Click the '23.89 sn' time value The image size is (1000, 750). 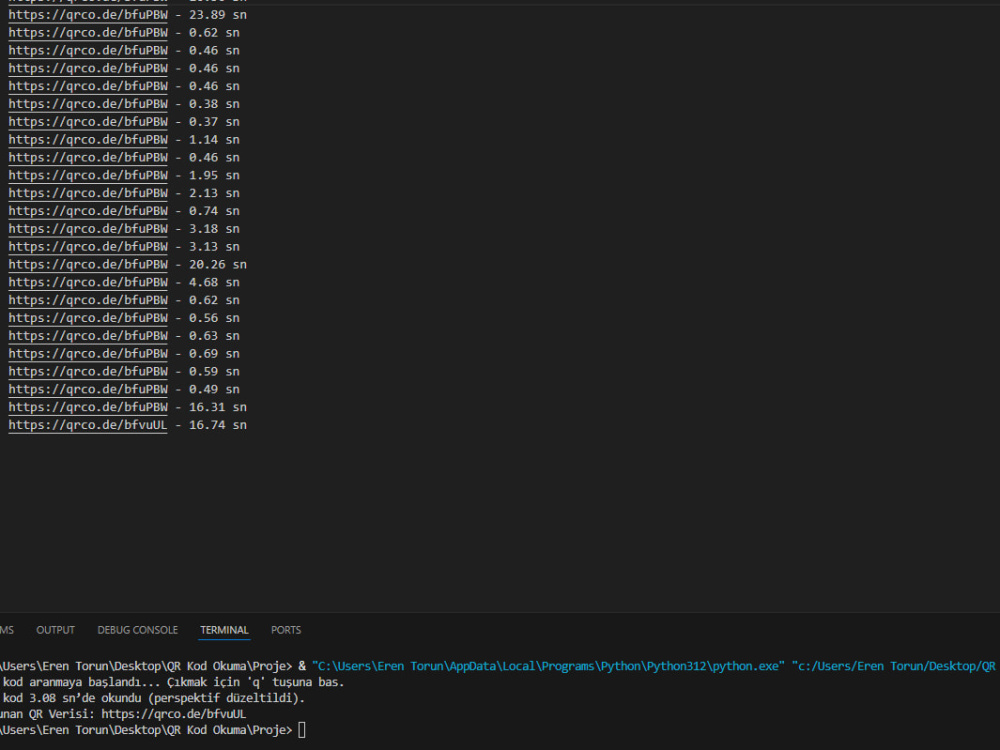[217, 15]
